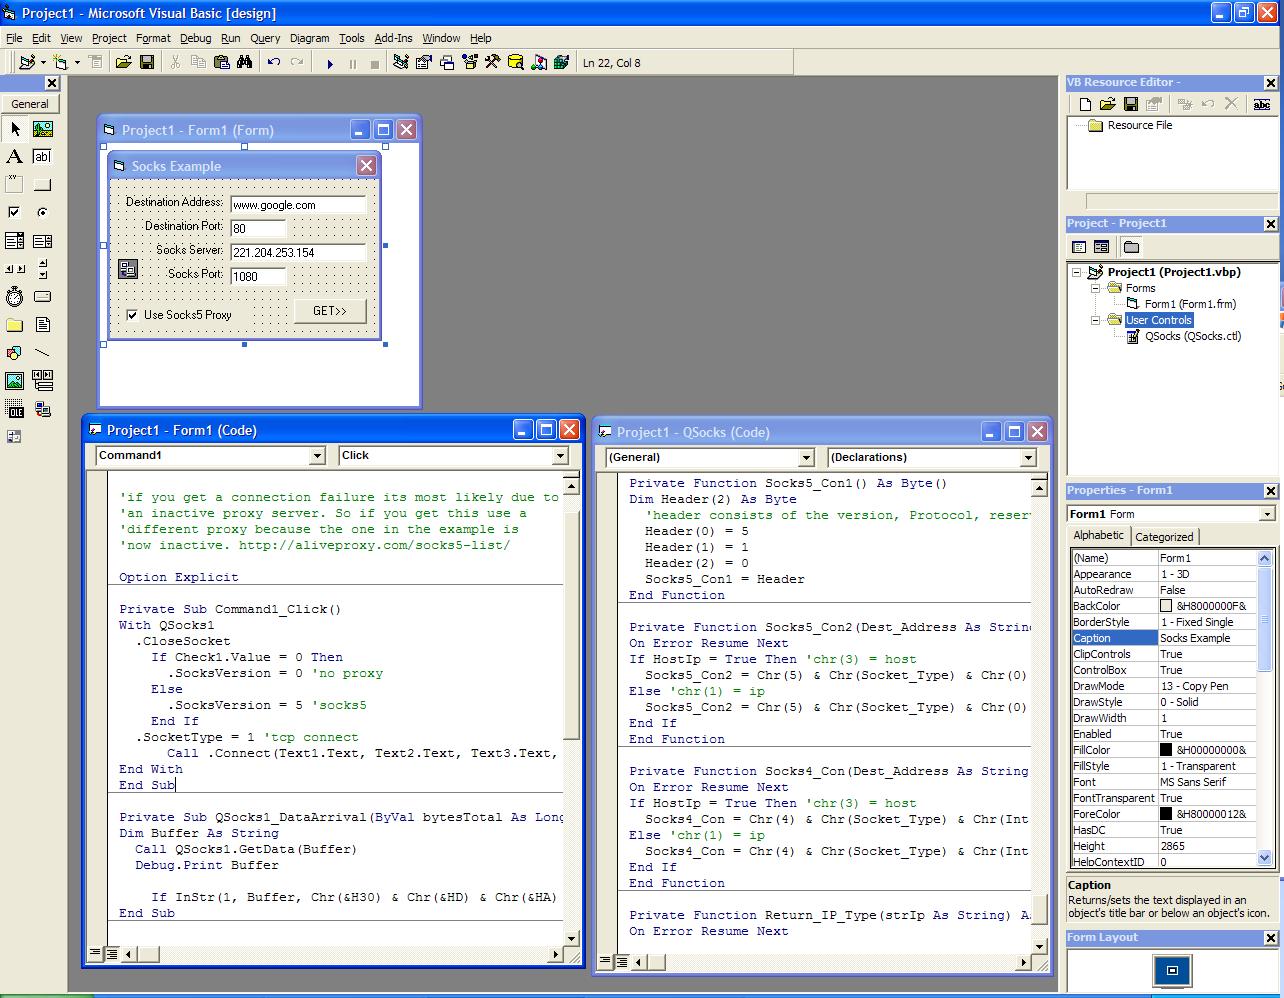The height and width of the screenshot is (998, 1284).
Task: Select CheckBox control in the toolbox
Action: pos(14,212)
